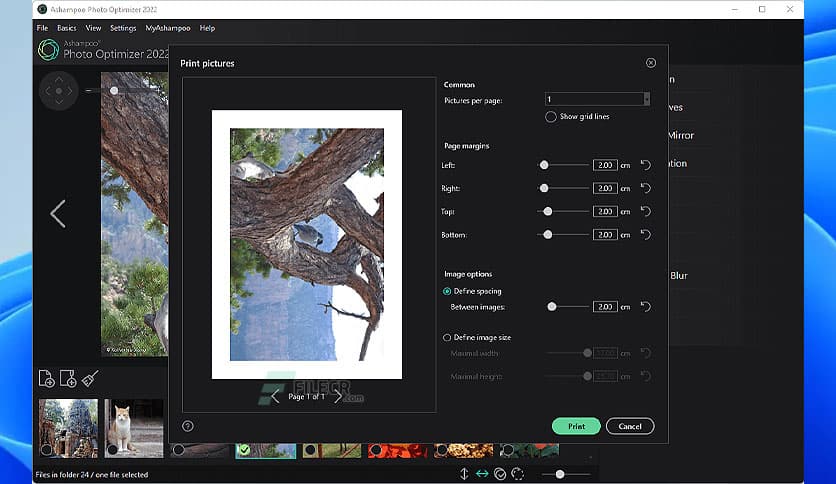Click the Between images value field
The height and width of the screenshot is (484, 836).
(605, 306)
